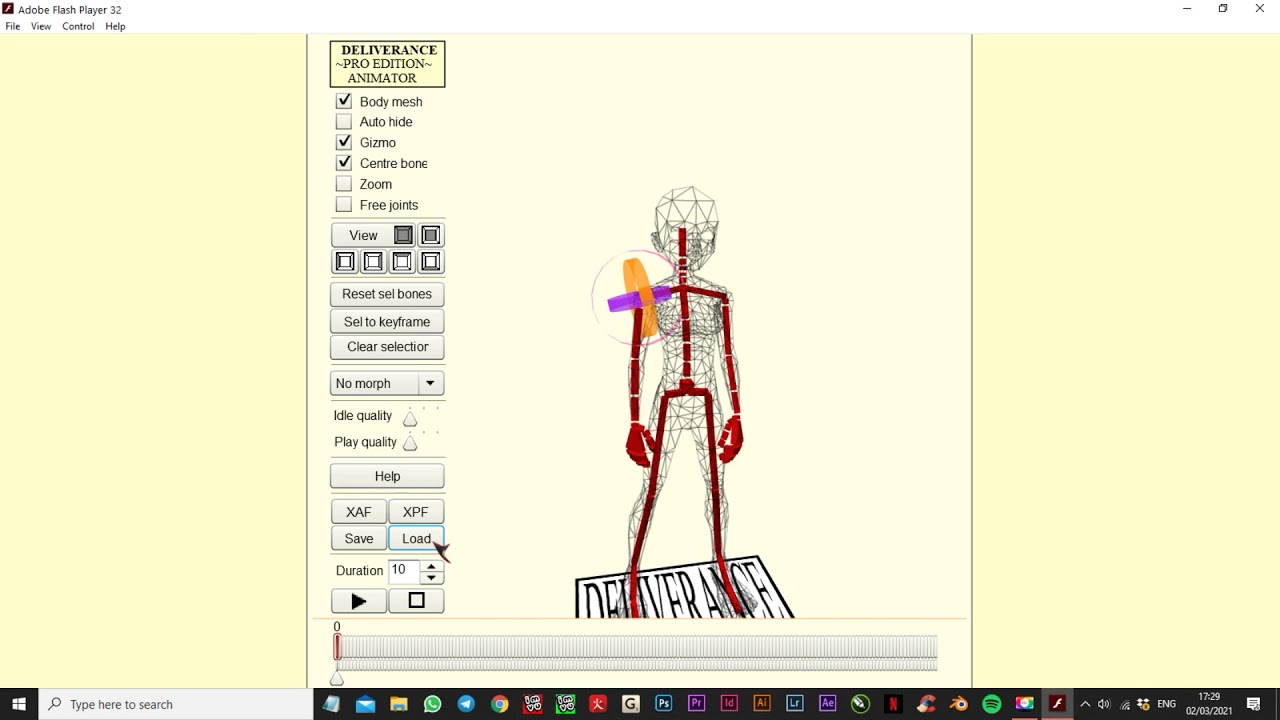Launch InDesign from the taskbar
This screenshot has height=720, width=1280.
729,704
